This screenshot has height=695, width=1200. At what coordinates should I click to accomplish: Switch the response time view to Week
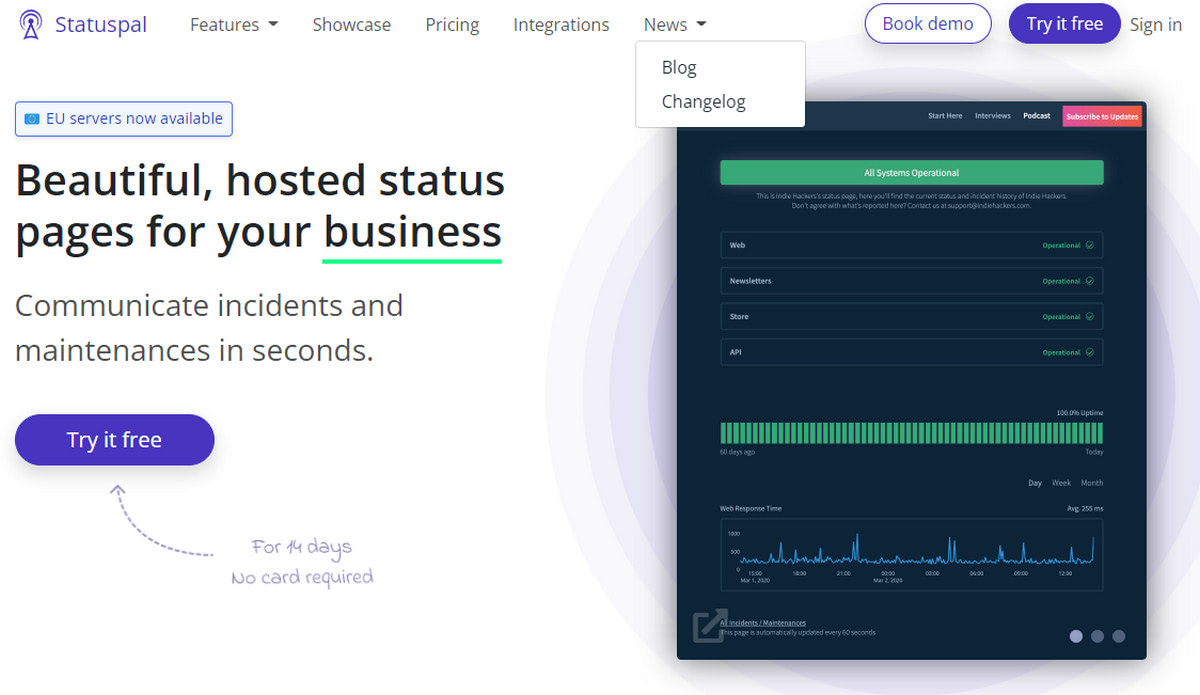click(1061, 483)
